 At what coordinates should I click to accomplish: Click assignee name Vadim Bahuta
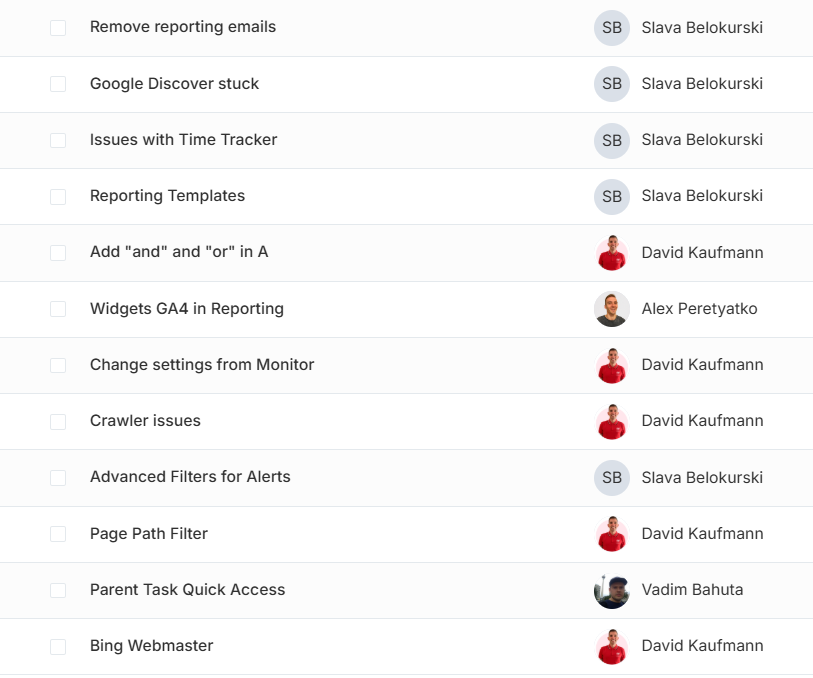692,590
